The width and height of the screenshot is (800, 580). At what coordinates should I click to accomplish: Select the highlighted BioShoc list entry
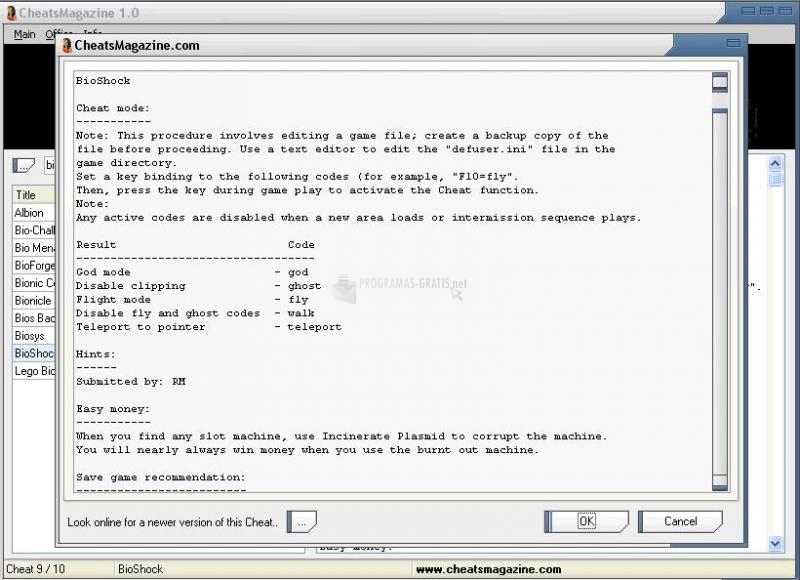(34, 354)
